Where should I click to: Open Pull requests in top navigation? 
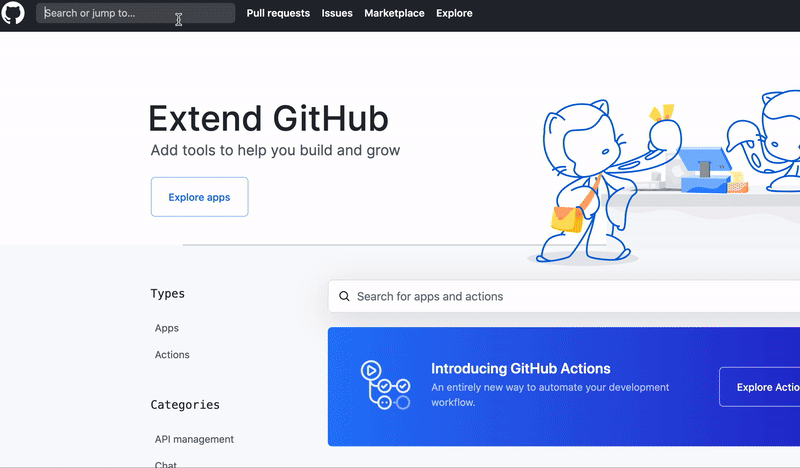(x=278, y=13)
